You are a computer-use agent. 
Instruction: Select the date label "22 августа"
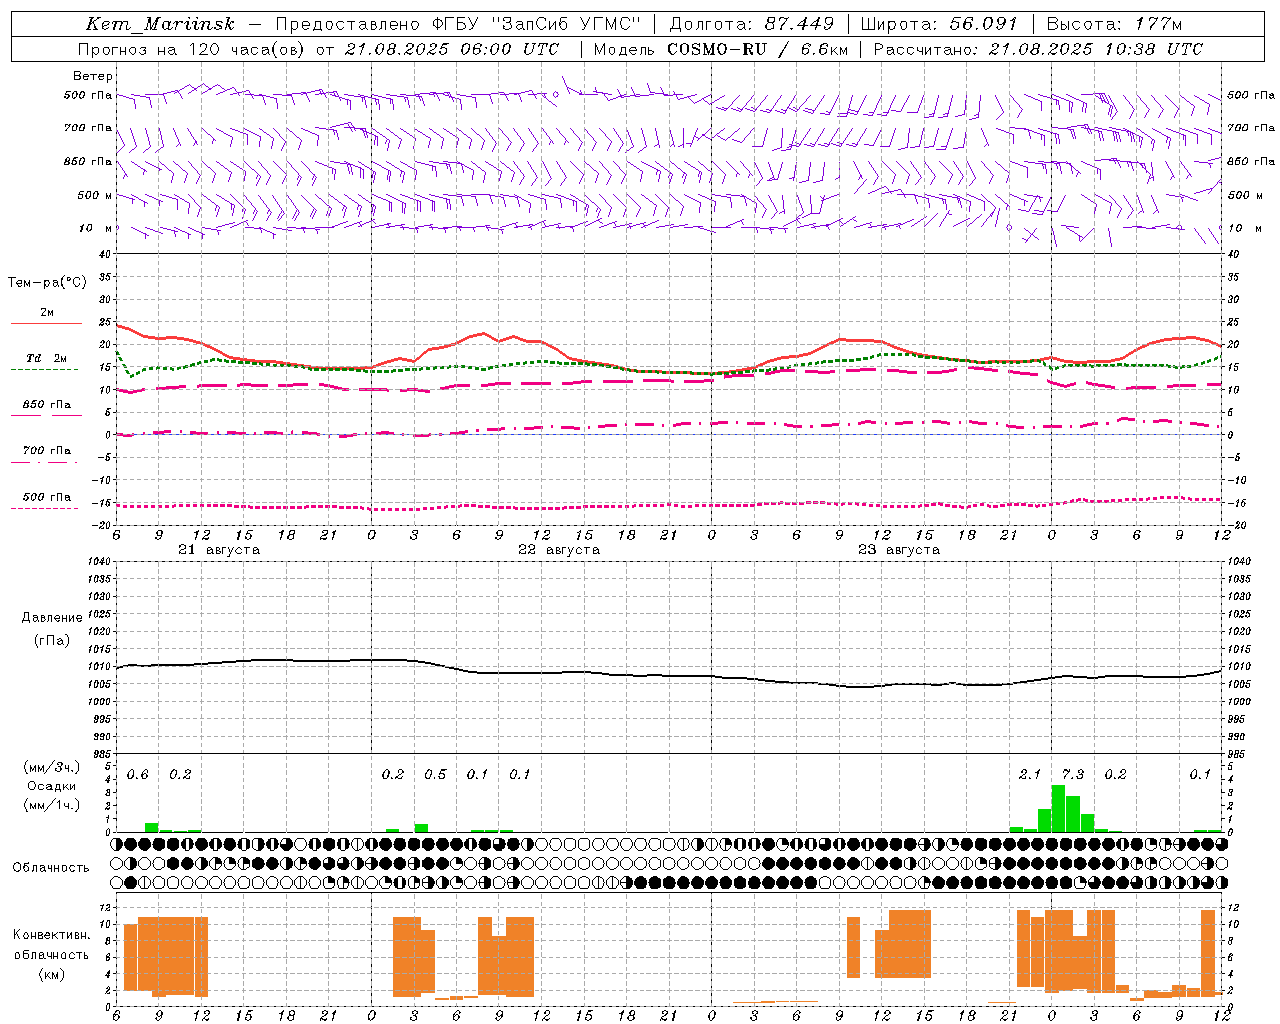(x=559, y=550)
